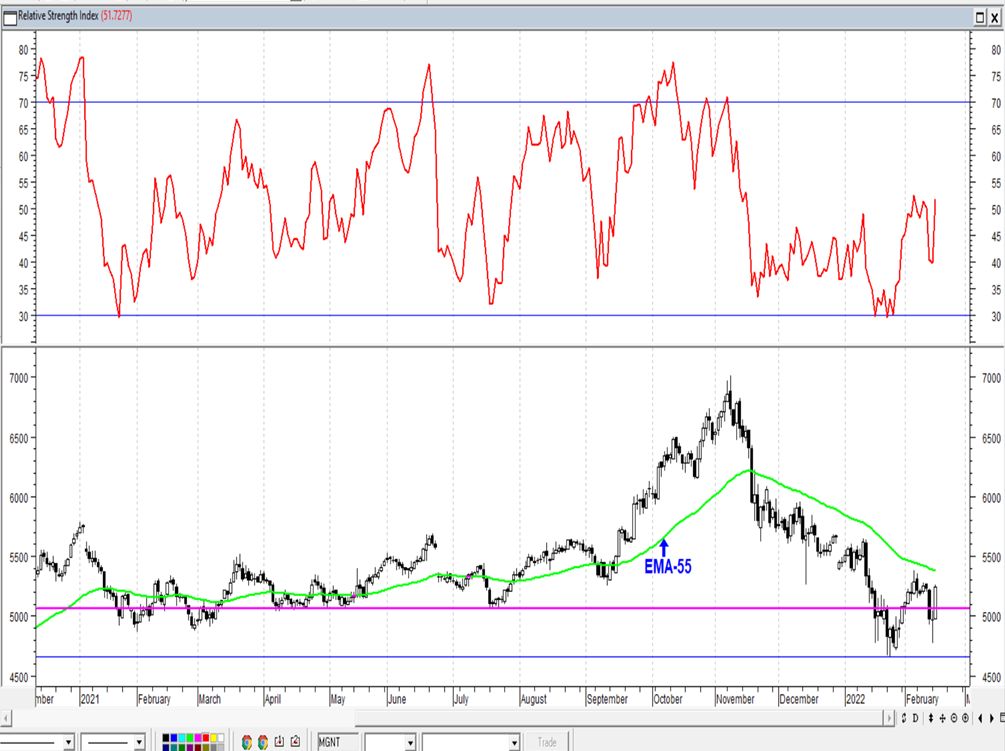Click the last small icon before the MGNT field
This screenshot has width=1005, height=751.
click(295, 741)
